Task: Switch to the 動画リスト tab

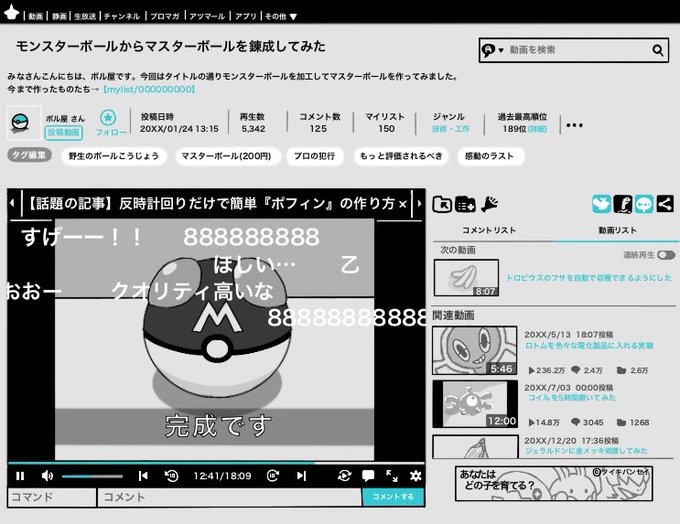Action: (x=617, y=230)
